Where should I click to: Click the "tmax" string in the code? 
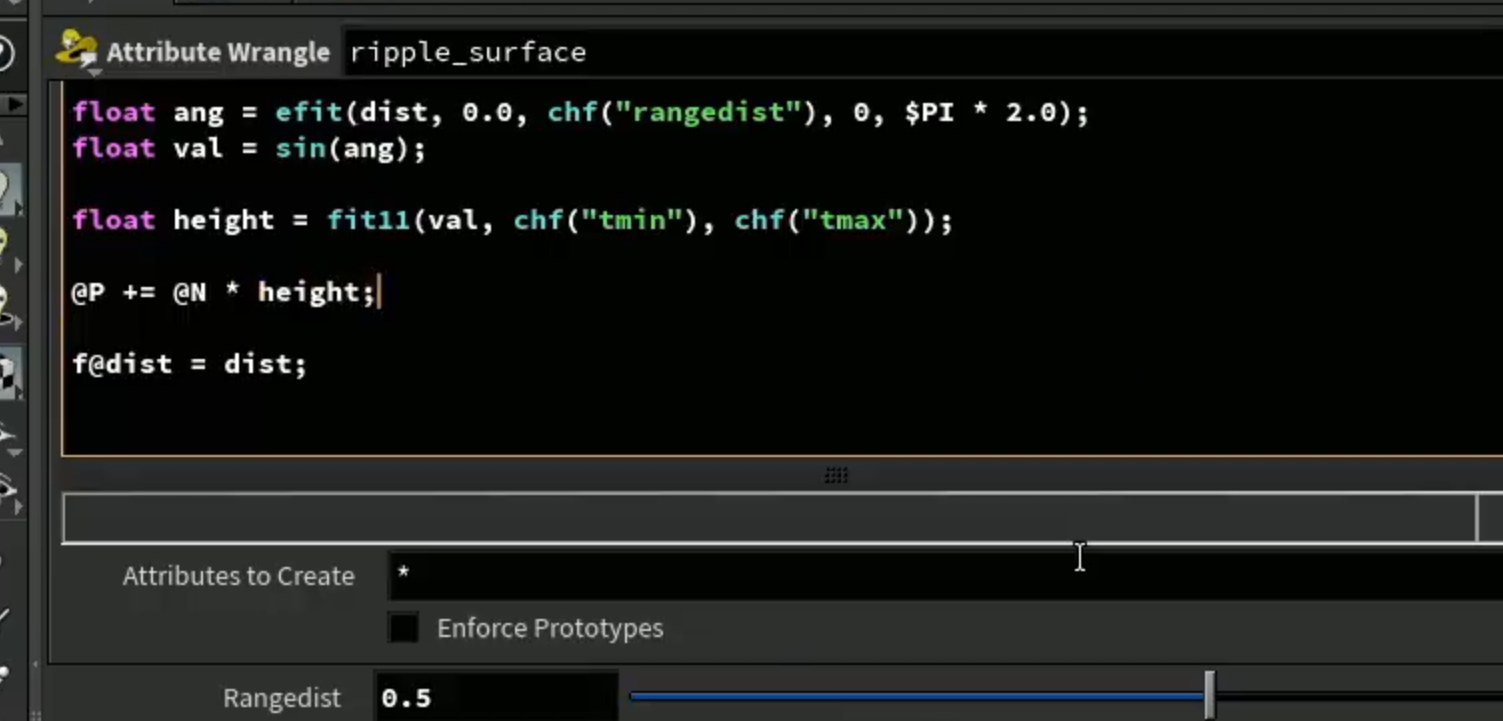[853, 220]
